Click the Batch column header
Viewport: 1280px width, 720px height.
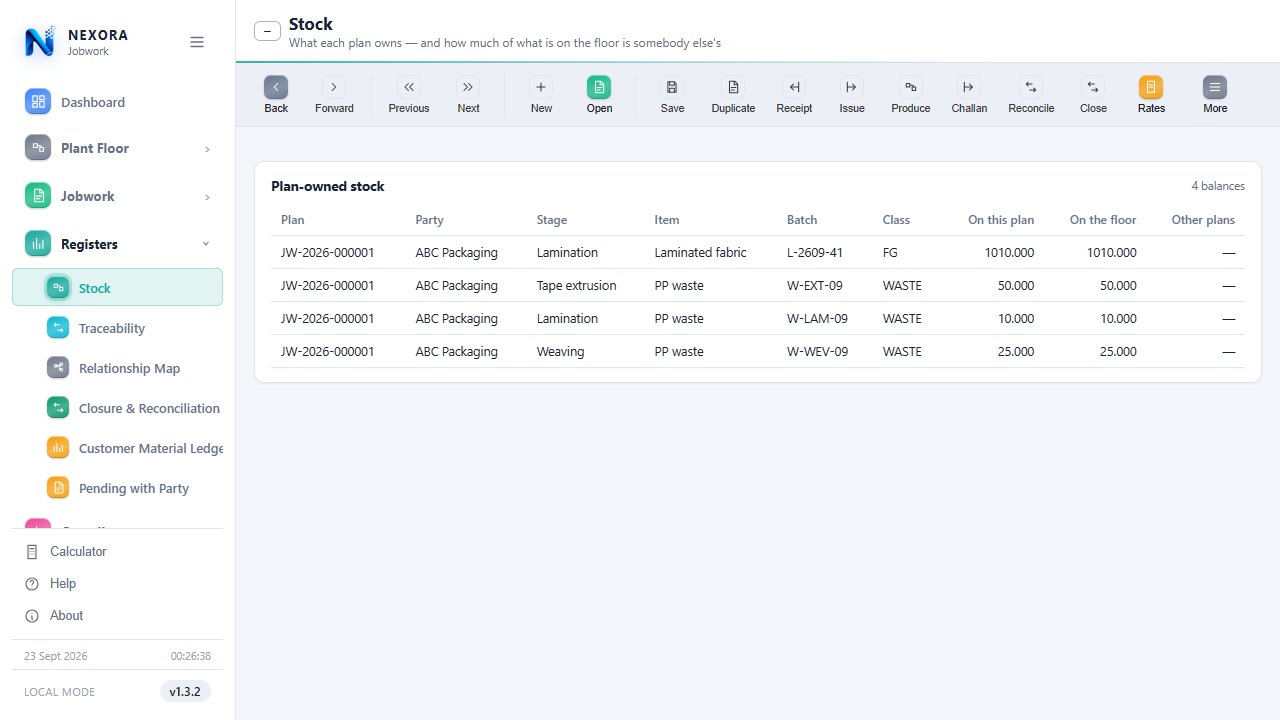coord(802,220)
